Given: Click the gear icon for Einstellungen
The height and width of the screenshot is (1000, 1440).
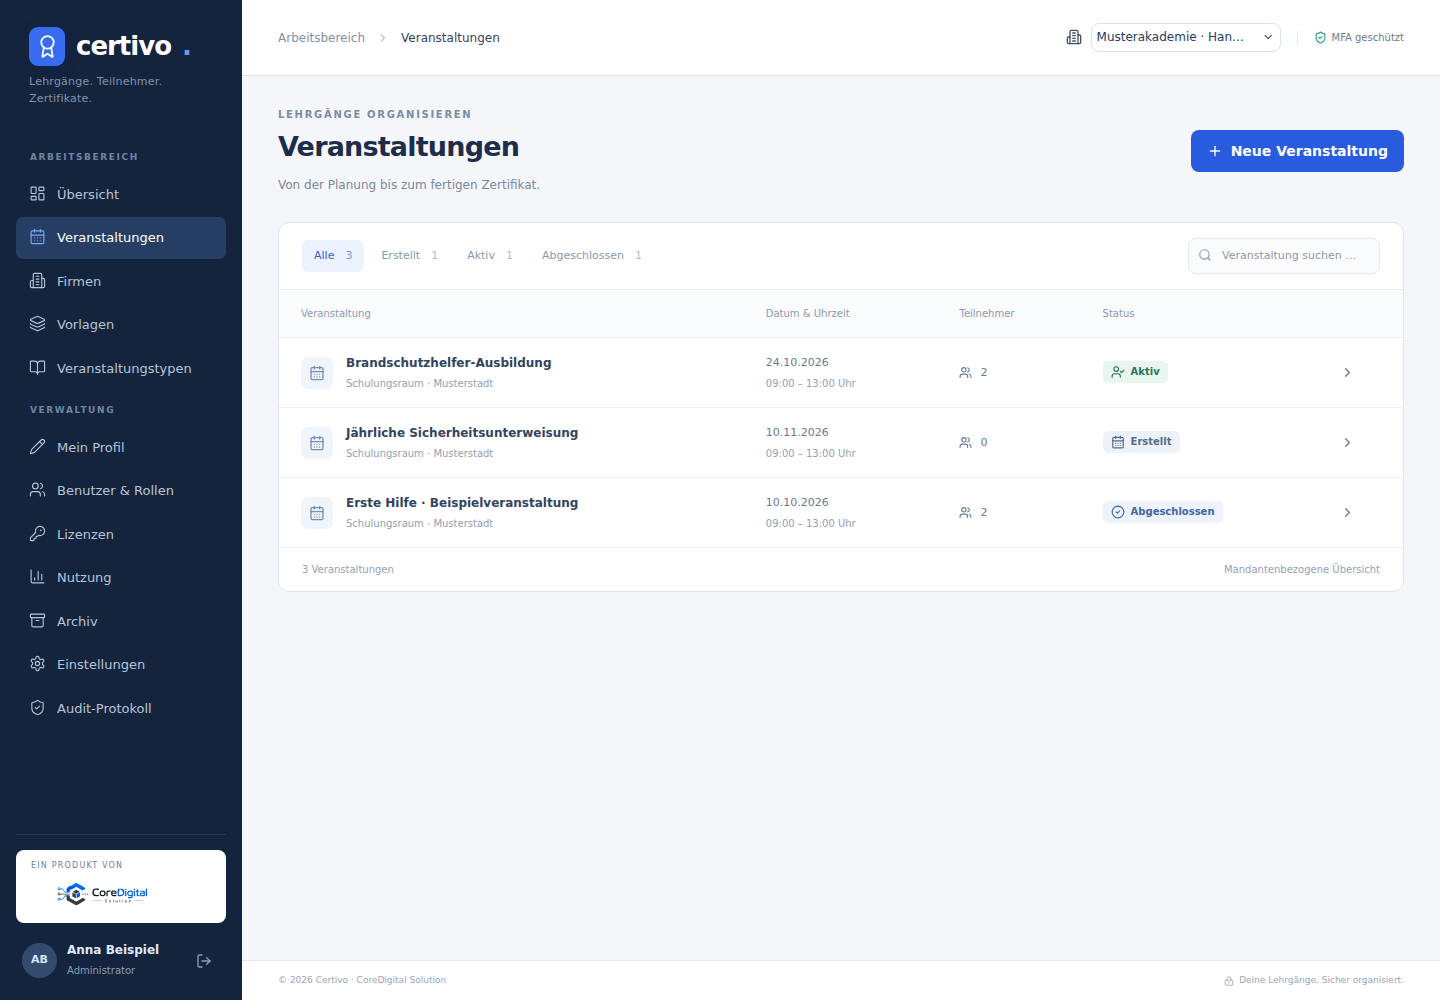Looking at the screenshot, I should pyautogui.click(x=38, y=664).
